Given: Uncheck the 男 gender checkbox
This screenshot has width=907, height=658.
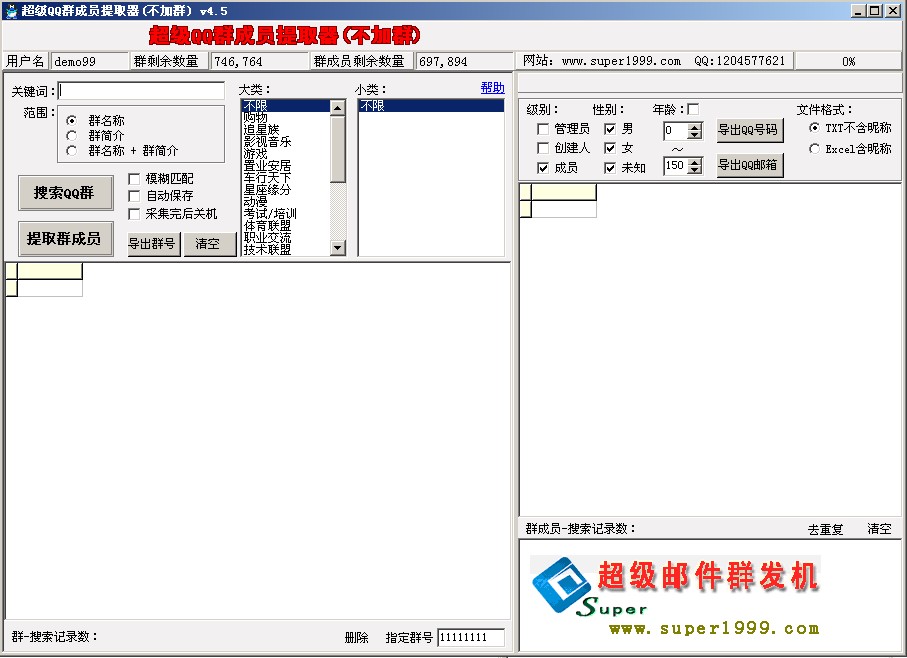Looking at the screenshot, I should [x=610, y=128].
